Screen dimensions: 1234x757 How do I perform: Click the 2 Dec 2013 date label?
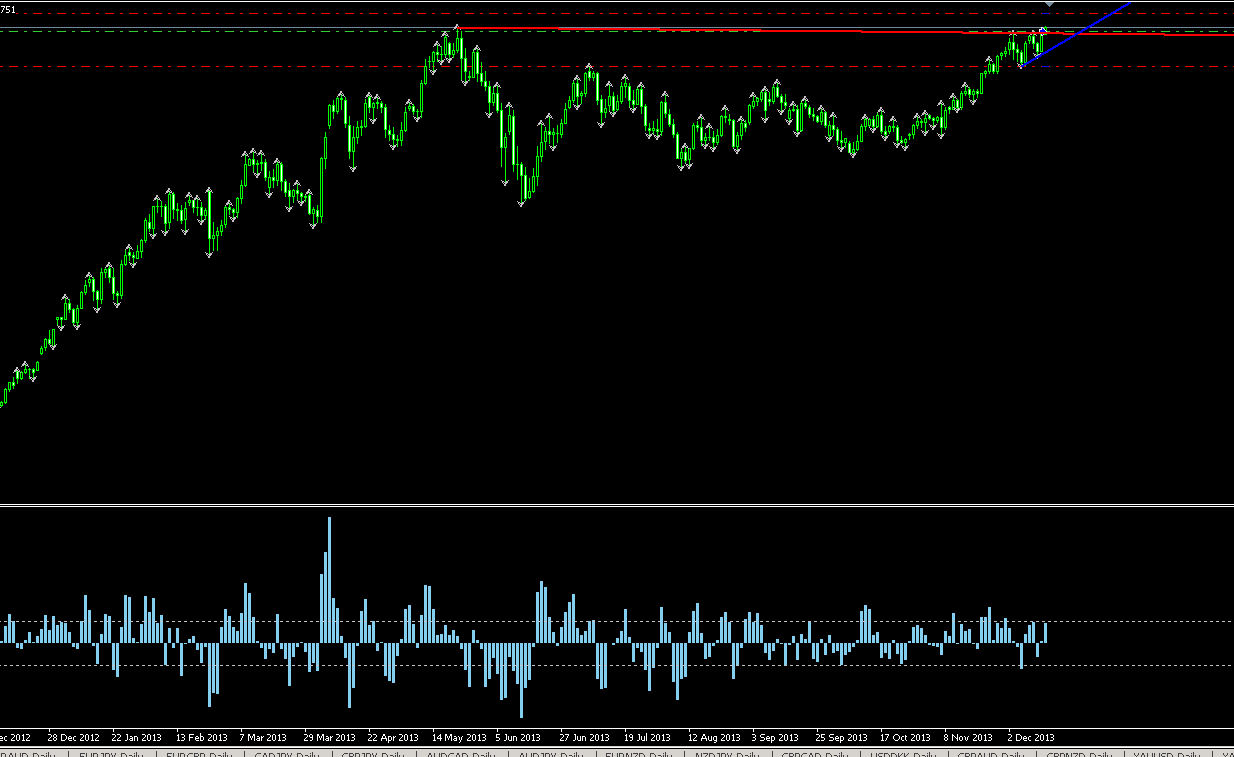pyautogui.click(x=1031, y=738)
